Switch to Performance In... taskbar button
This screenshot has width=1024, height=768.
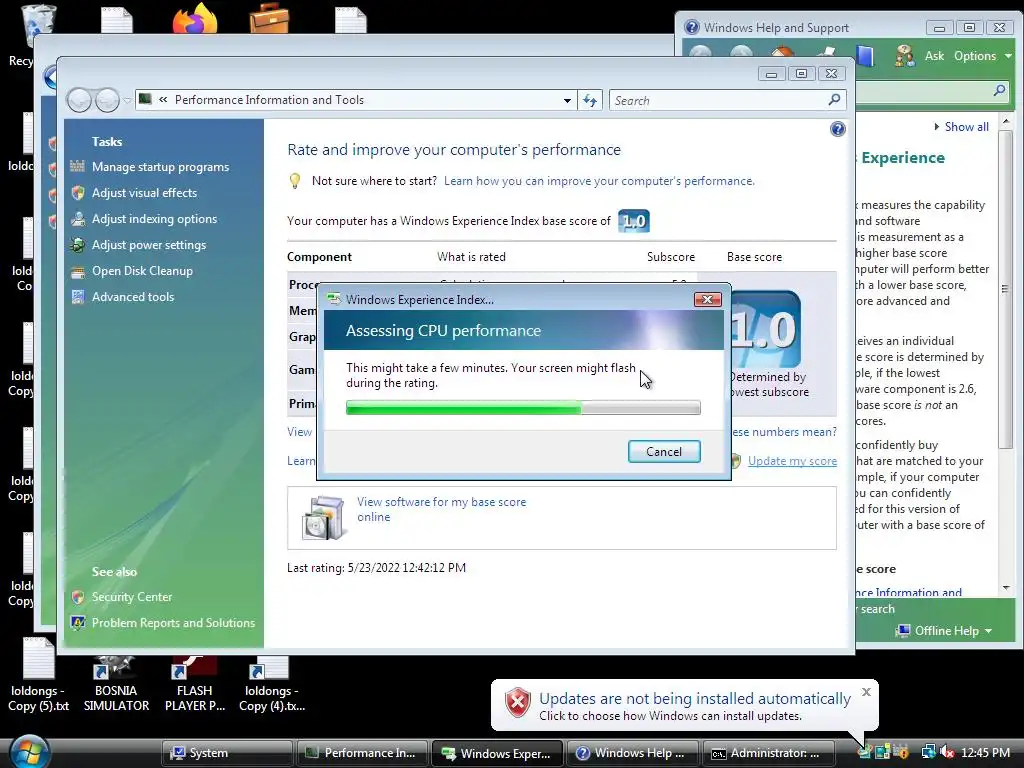362,753
